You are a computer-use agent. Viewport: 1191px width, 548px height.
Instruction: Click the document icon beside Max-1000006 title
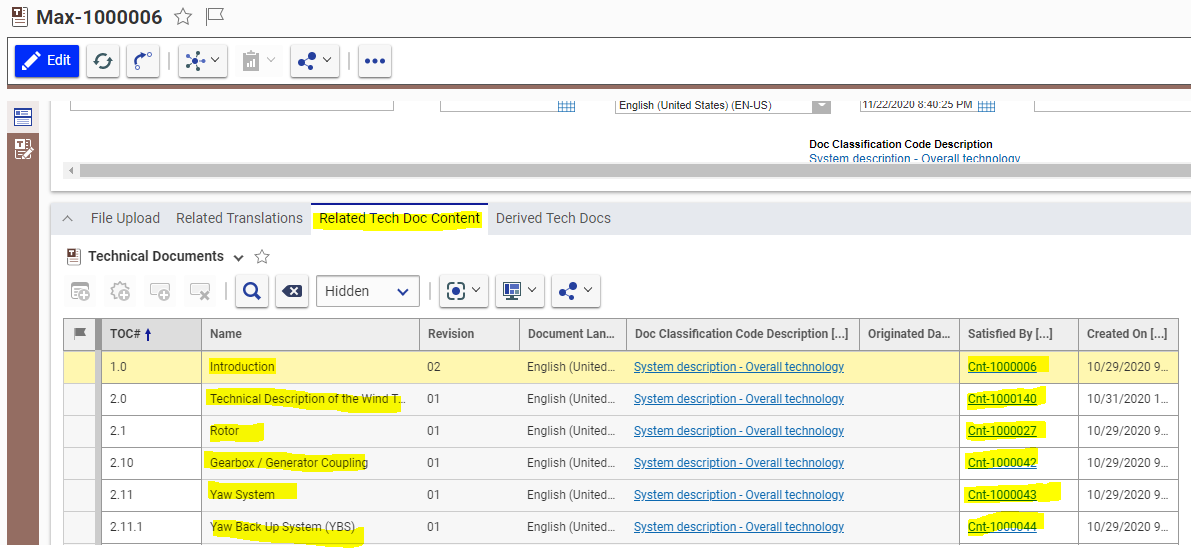(x=21, y=17)
